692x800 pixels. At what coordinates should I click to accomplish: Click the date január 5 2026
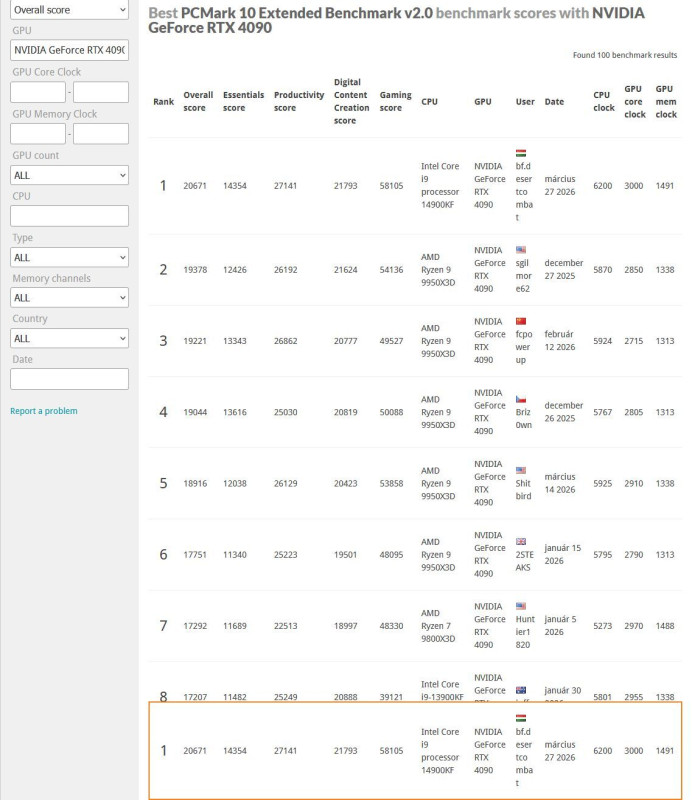click(560, 626)
